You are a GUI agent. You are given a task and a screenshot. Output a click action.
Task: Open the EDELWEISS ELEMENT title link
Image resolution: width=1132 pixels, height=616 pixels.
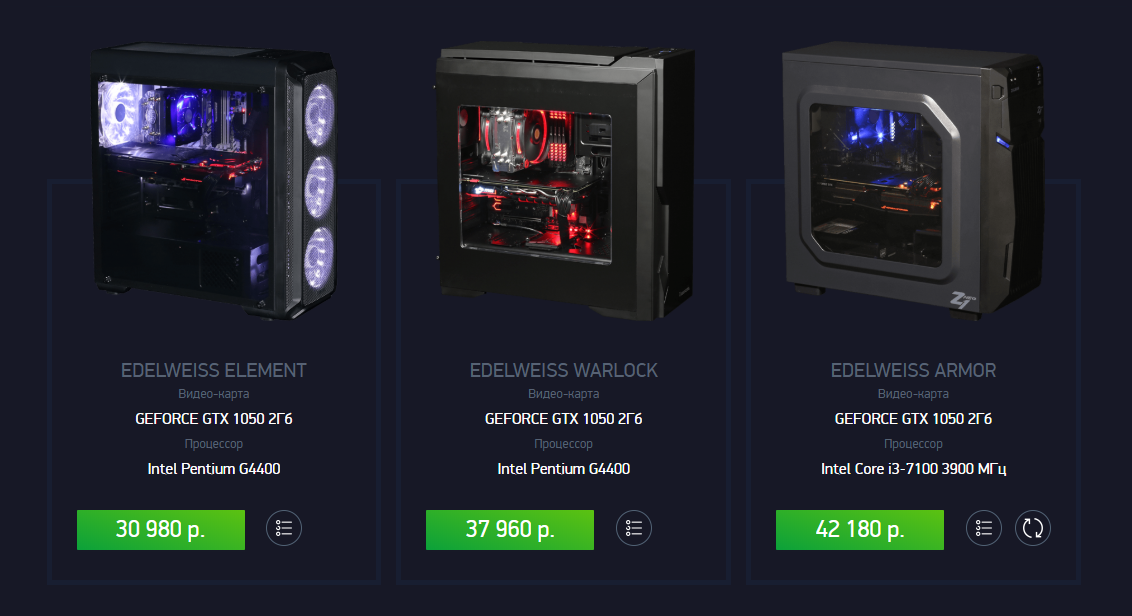pyautogui.click(x=214, y=370)
